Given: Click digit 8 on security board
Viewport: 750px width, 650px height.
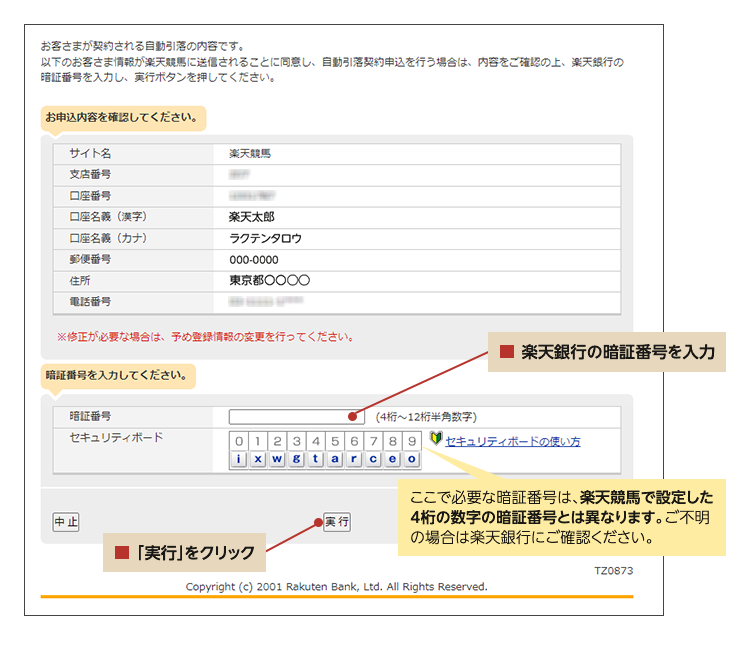Looking at the screenshot, I should [392, 441].
